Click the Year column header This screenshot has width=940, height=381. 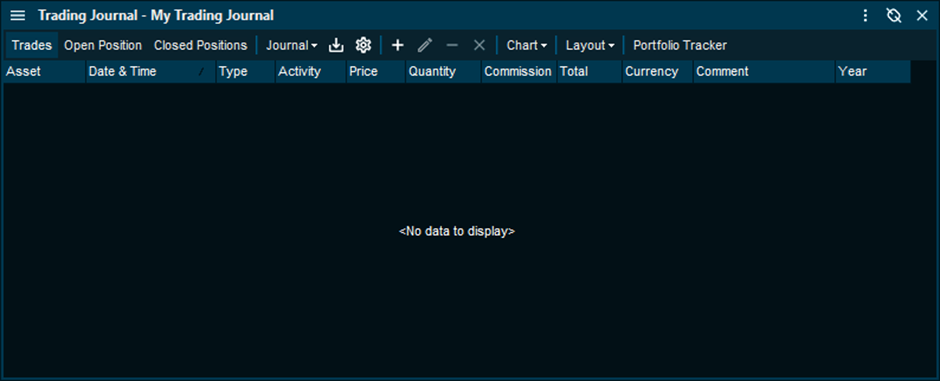tap(873, 72)
